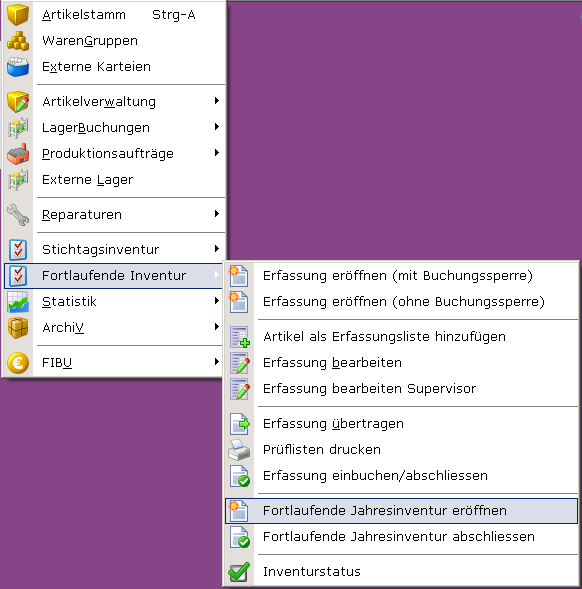Click the euro coin FIBU icon
The image size is (582, 589).
tap(18, 363)
